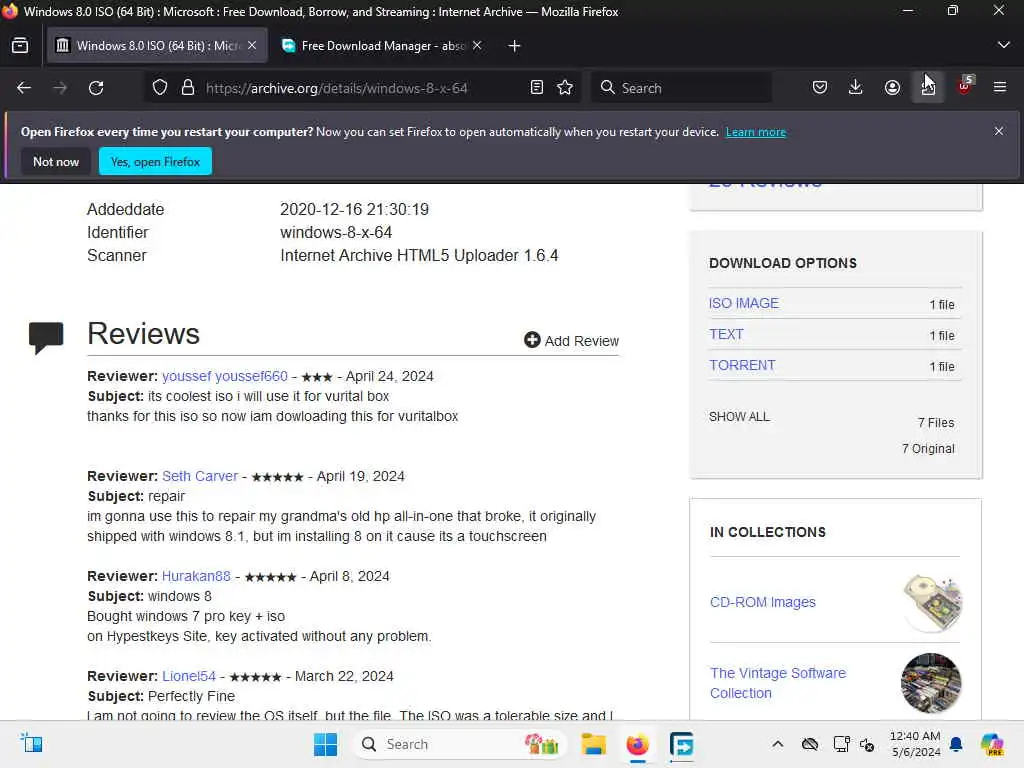Viewport: 1024px width, 768px height.
Task: Dismiss the Open Firefox notification bar
Action: tap(999, 131)
